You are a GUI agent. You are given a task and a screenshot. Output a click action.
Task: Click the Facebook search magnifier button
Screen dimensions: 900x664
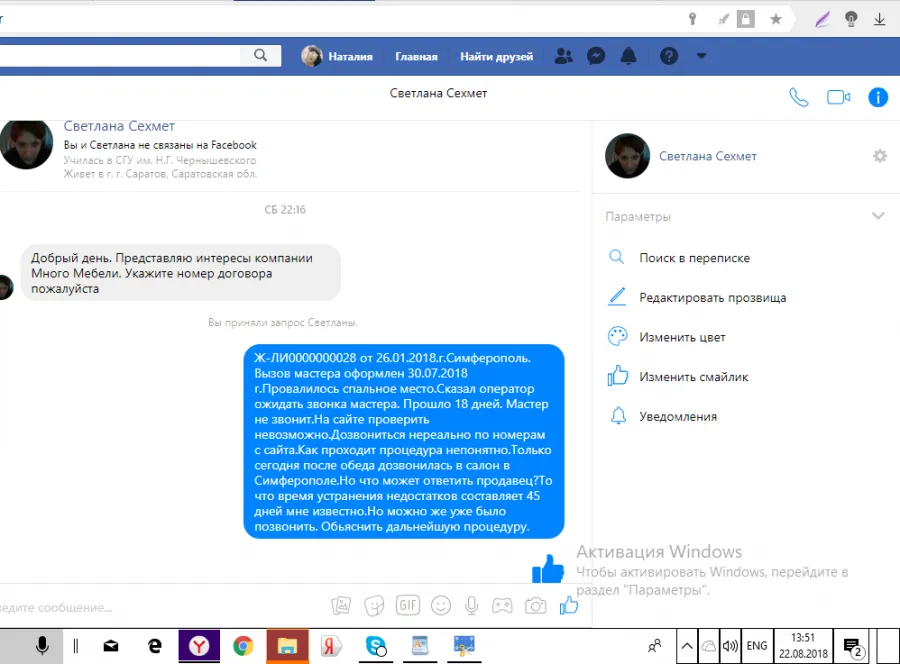point(261,56)
